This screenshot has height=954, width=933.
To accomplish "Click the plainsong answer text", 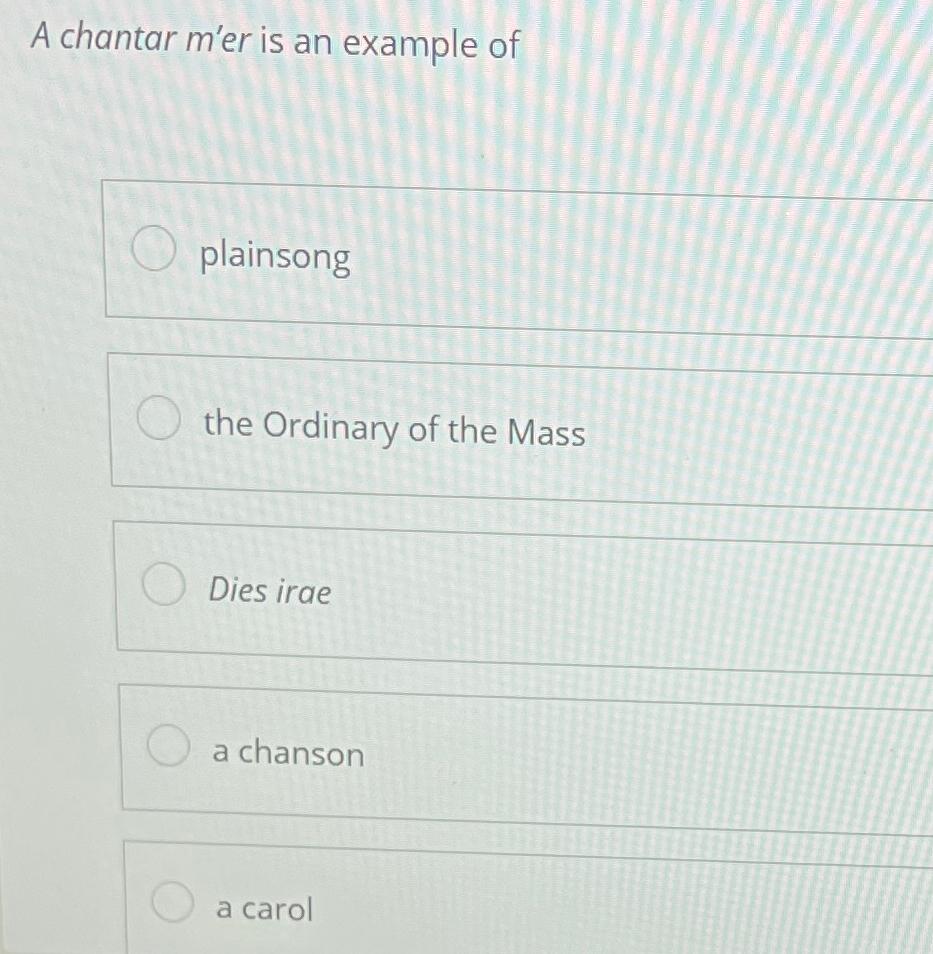I will pyautogui.click(x=275, y=258).
